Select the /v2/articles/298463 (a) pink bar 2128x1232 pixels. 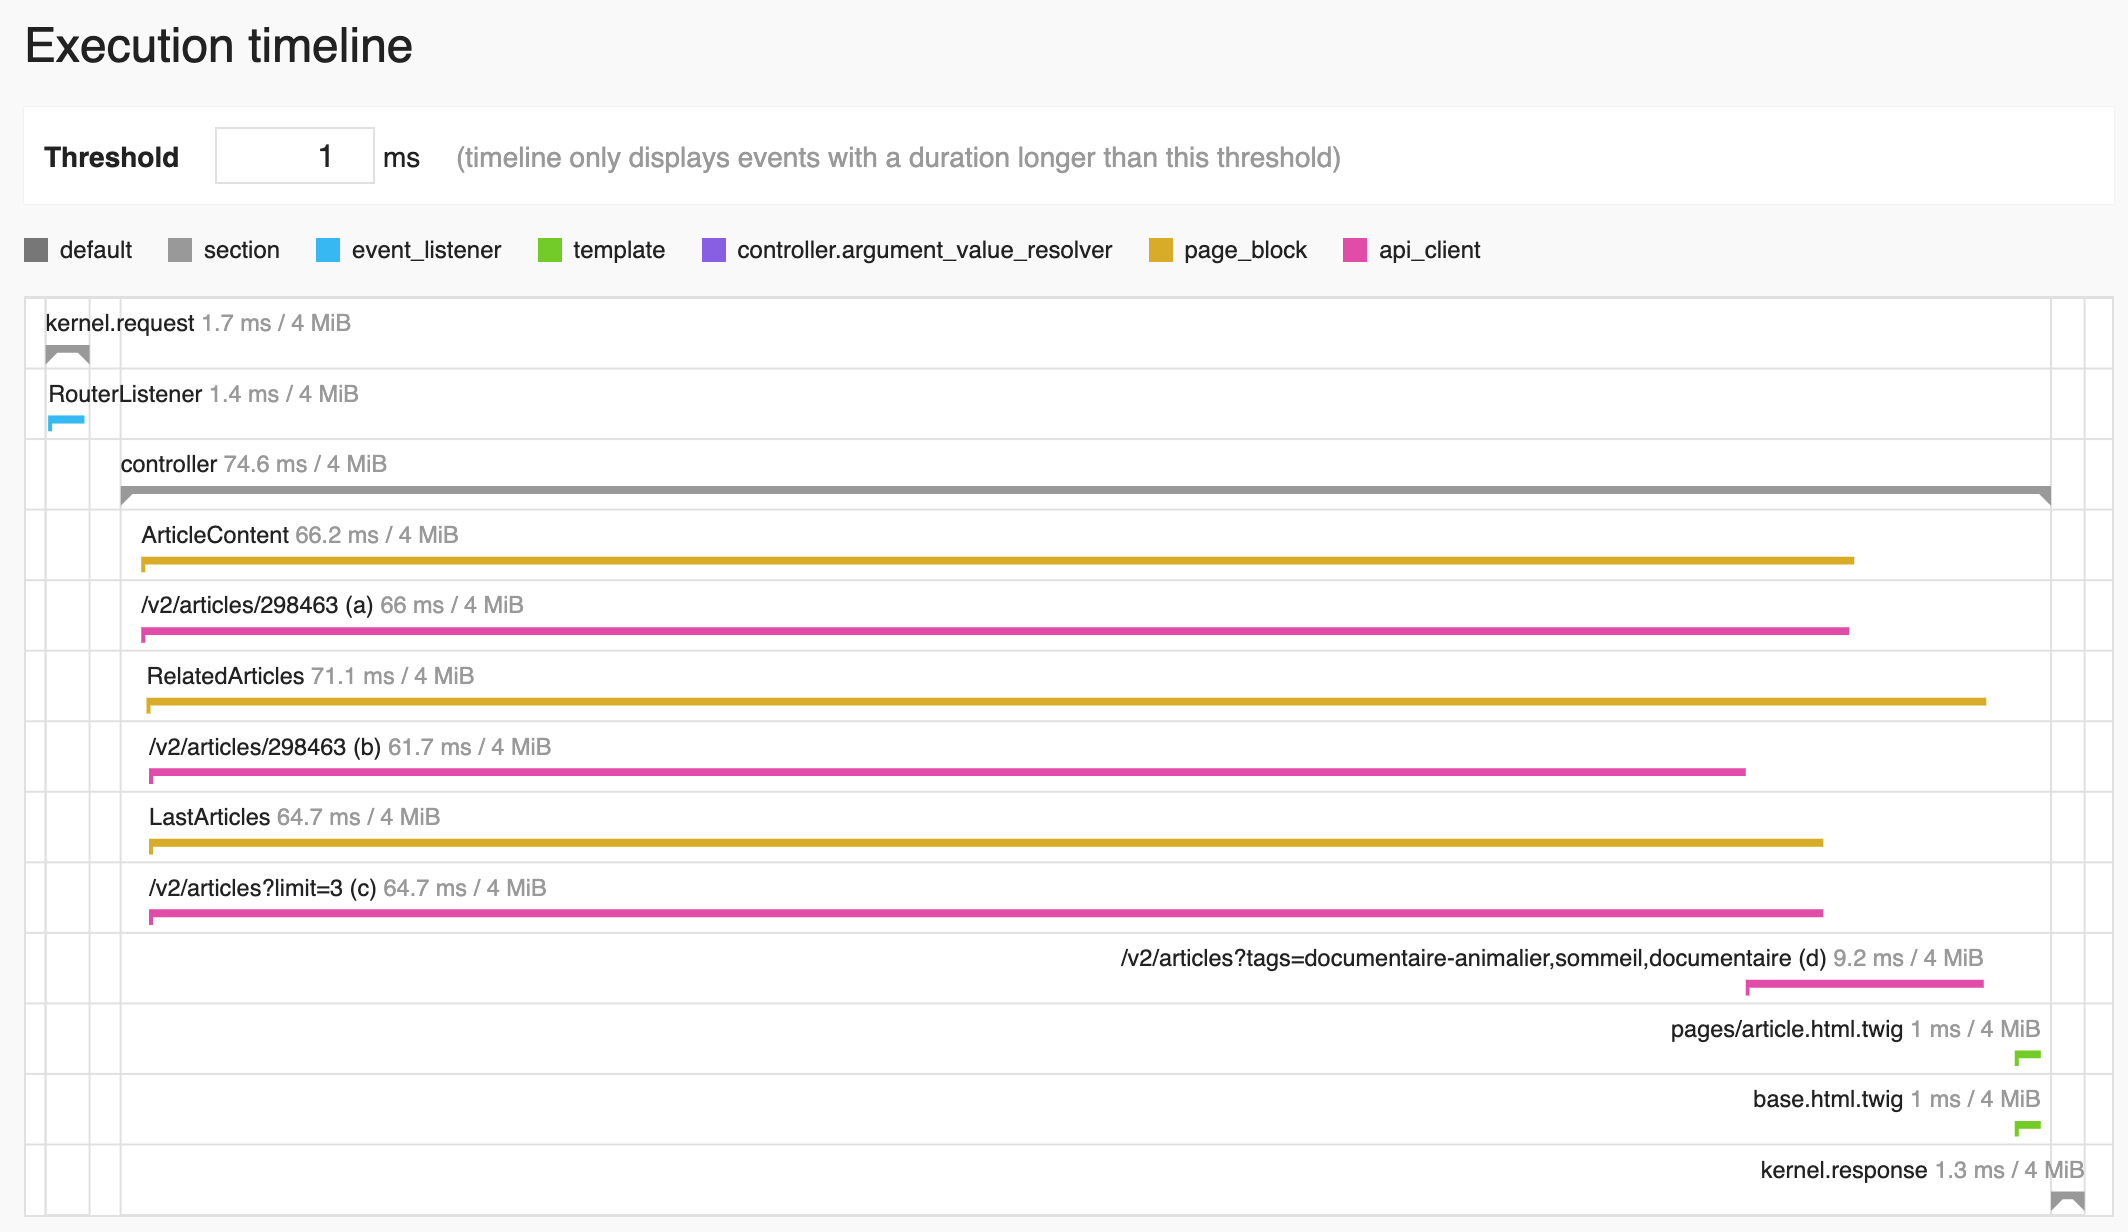point(995,633)
